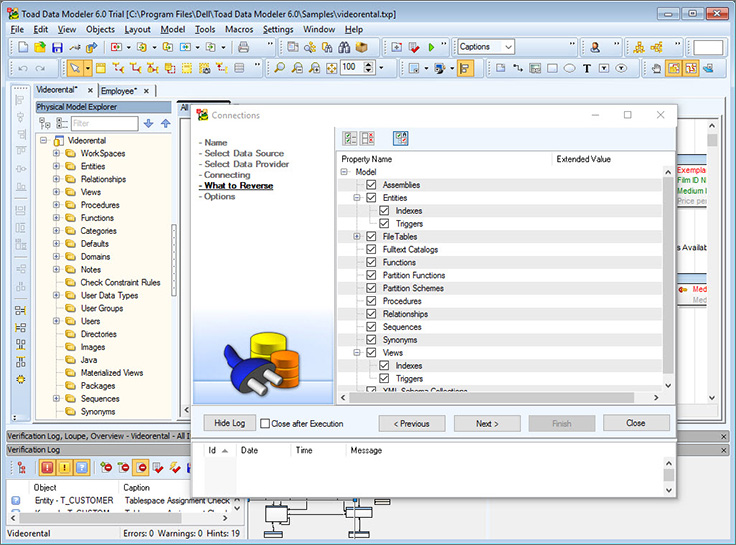Uncheck the Relationships checkbox in dialog
The width and height of the screenshot is (736, 545).
371,314
